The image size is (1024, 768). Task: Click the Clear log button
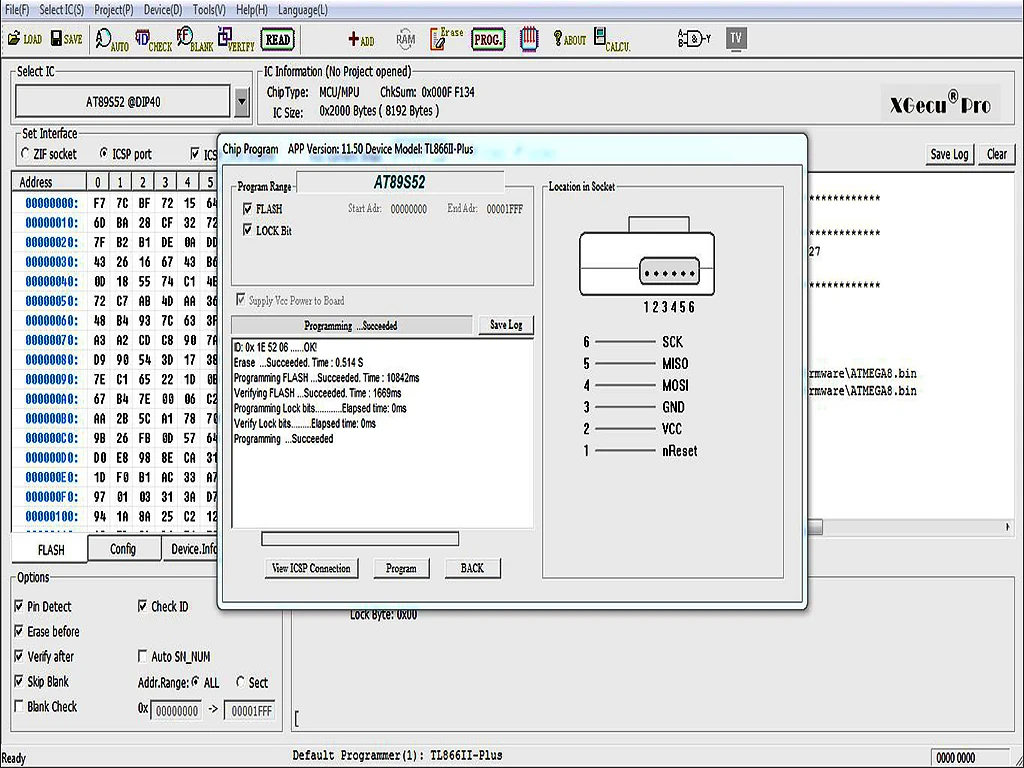pyautogui.click(x=997, y=154)
